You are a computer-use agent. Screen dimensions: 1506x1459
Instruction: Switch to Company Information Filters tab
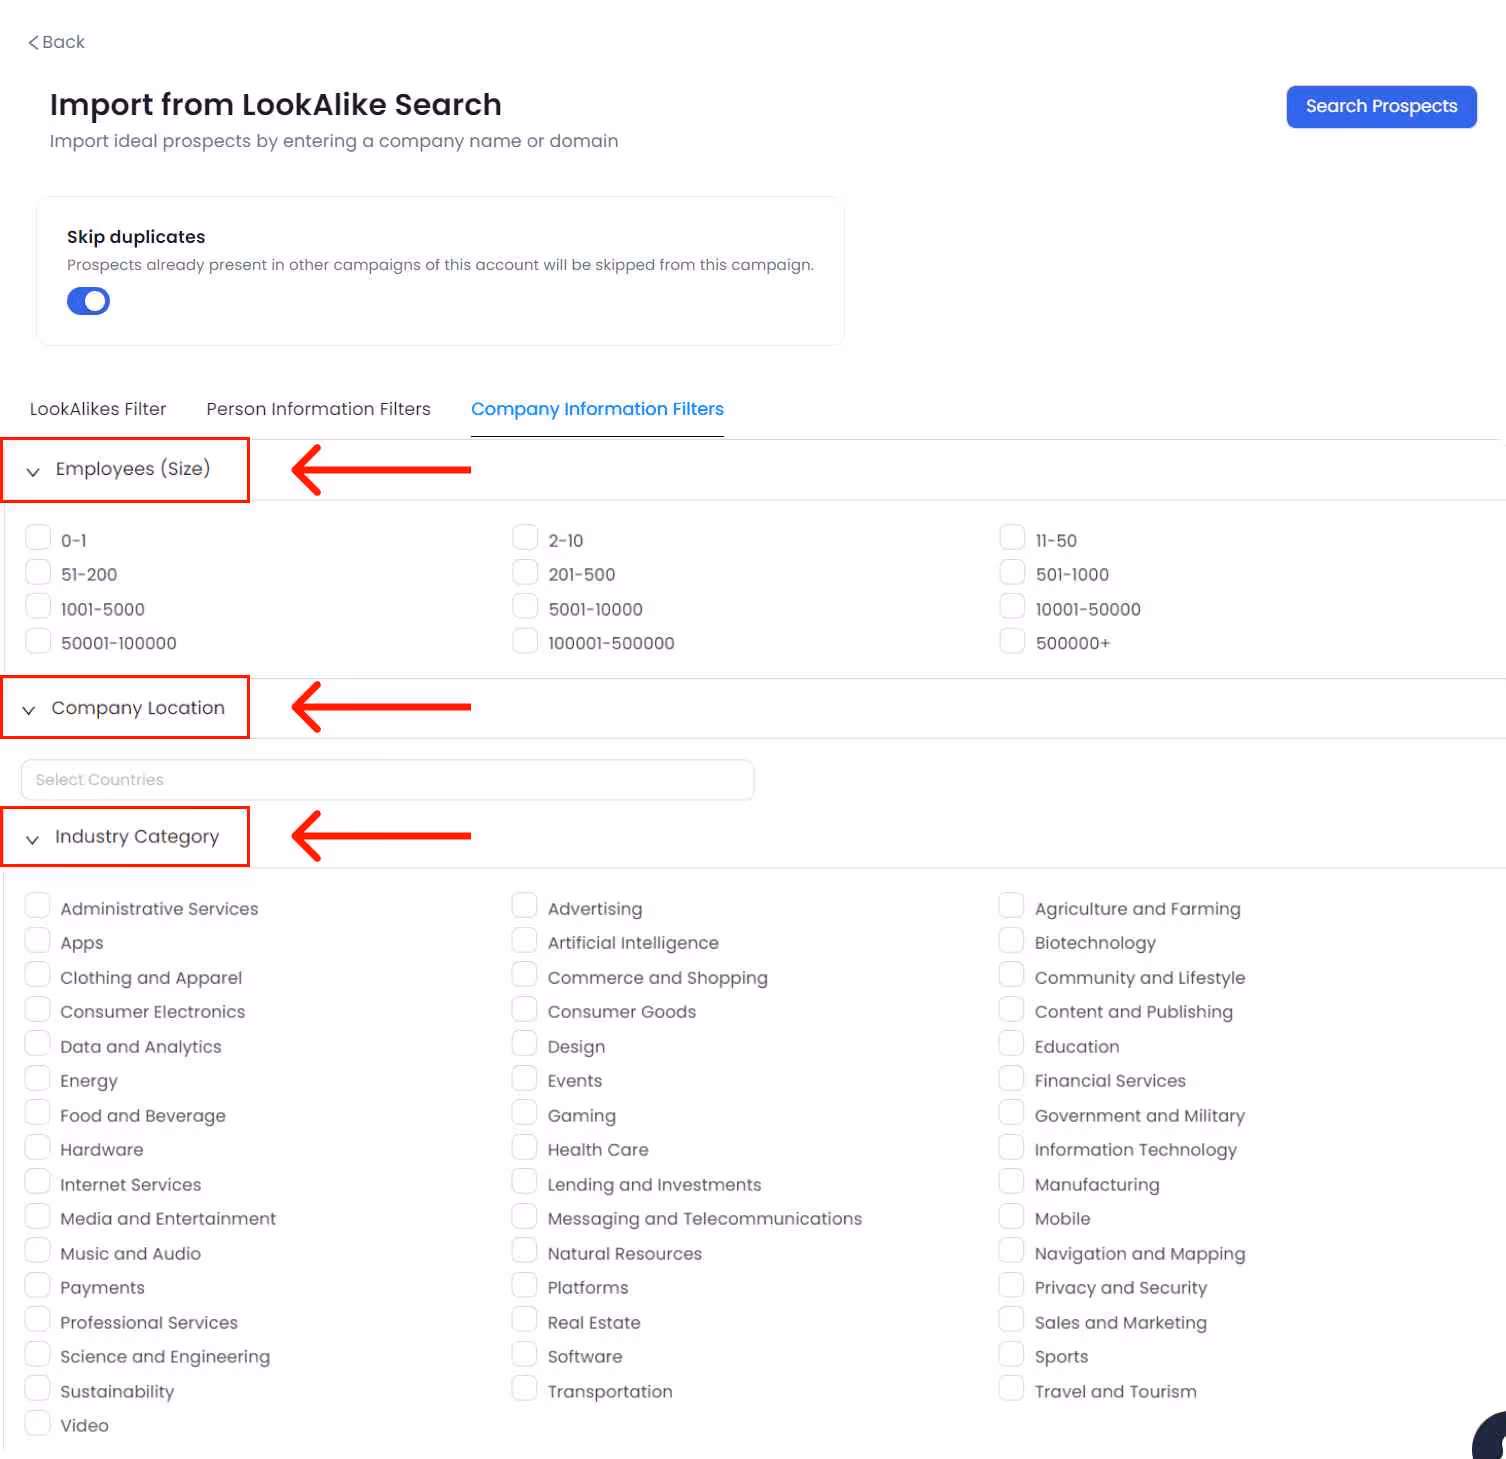pos(597,409)
